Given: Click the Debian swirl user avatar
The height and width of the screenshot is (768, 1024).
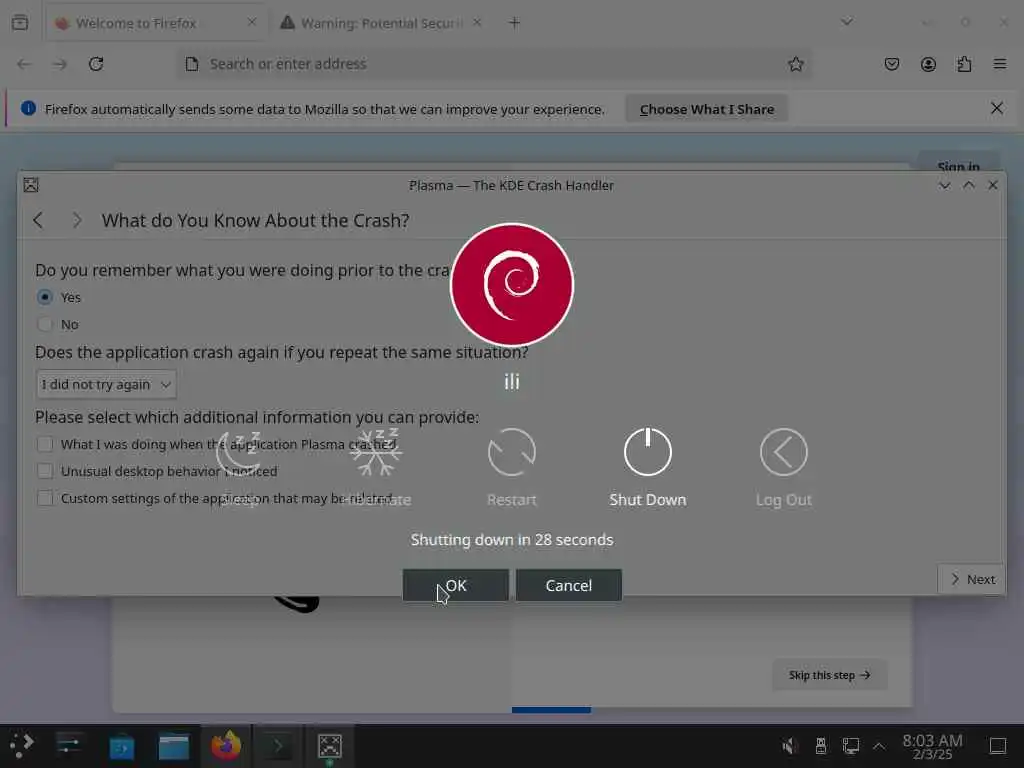Looking at the screenshot, I should [x=512, y=285].
